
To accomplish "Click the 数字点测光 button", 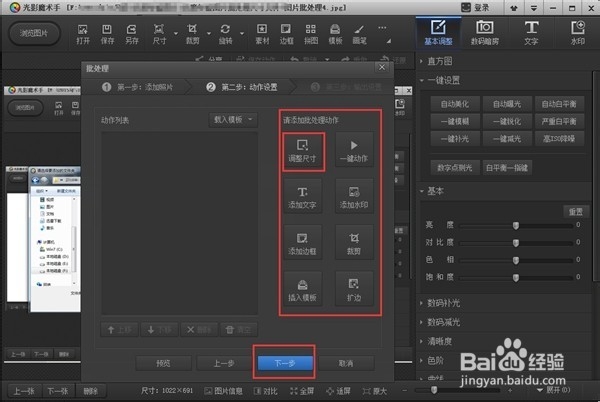I will click(455, 168).
